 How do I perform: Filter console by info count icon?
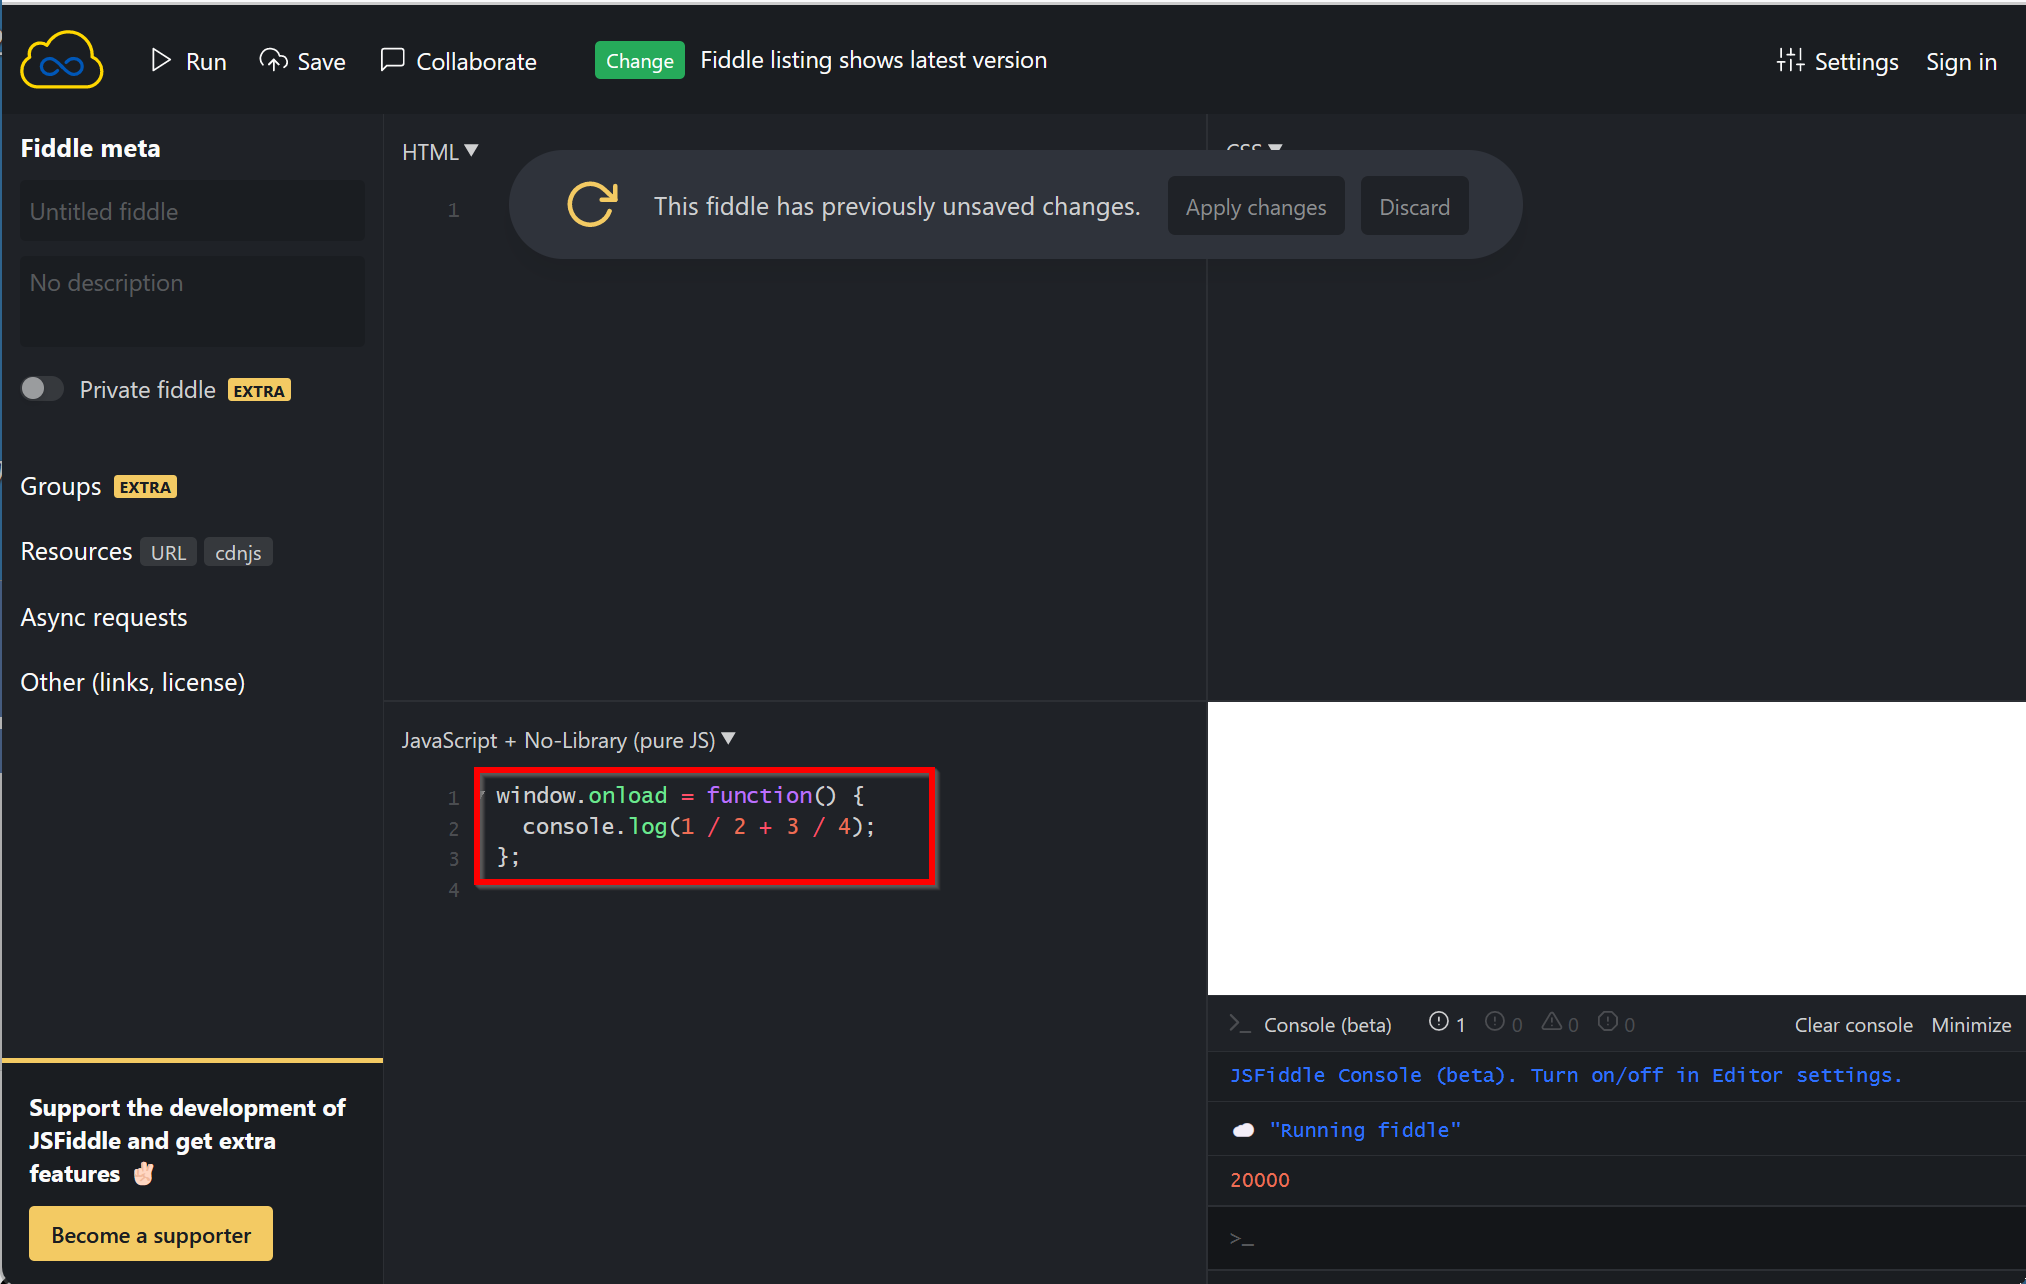coord(1503,1023)
